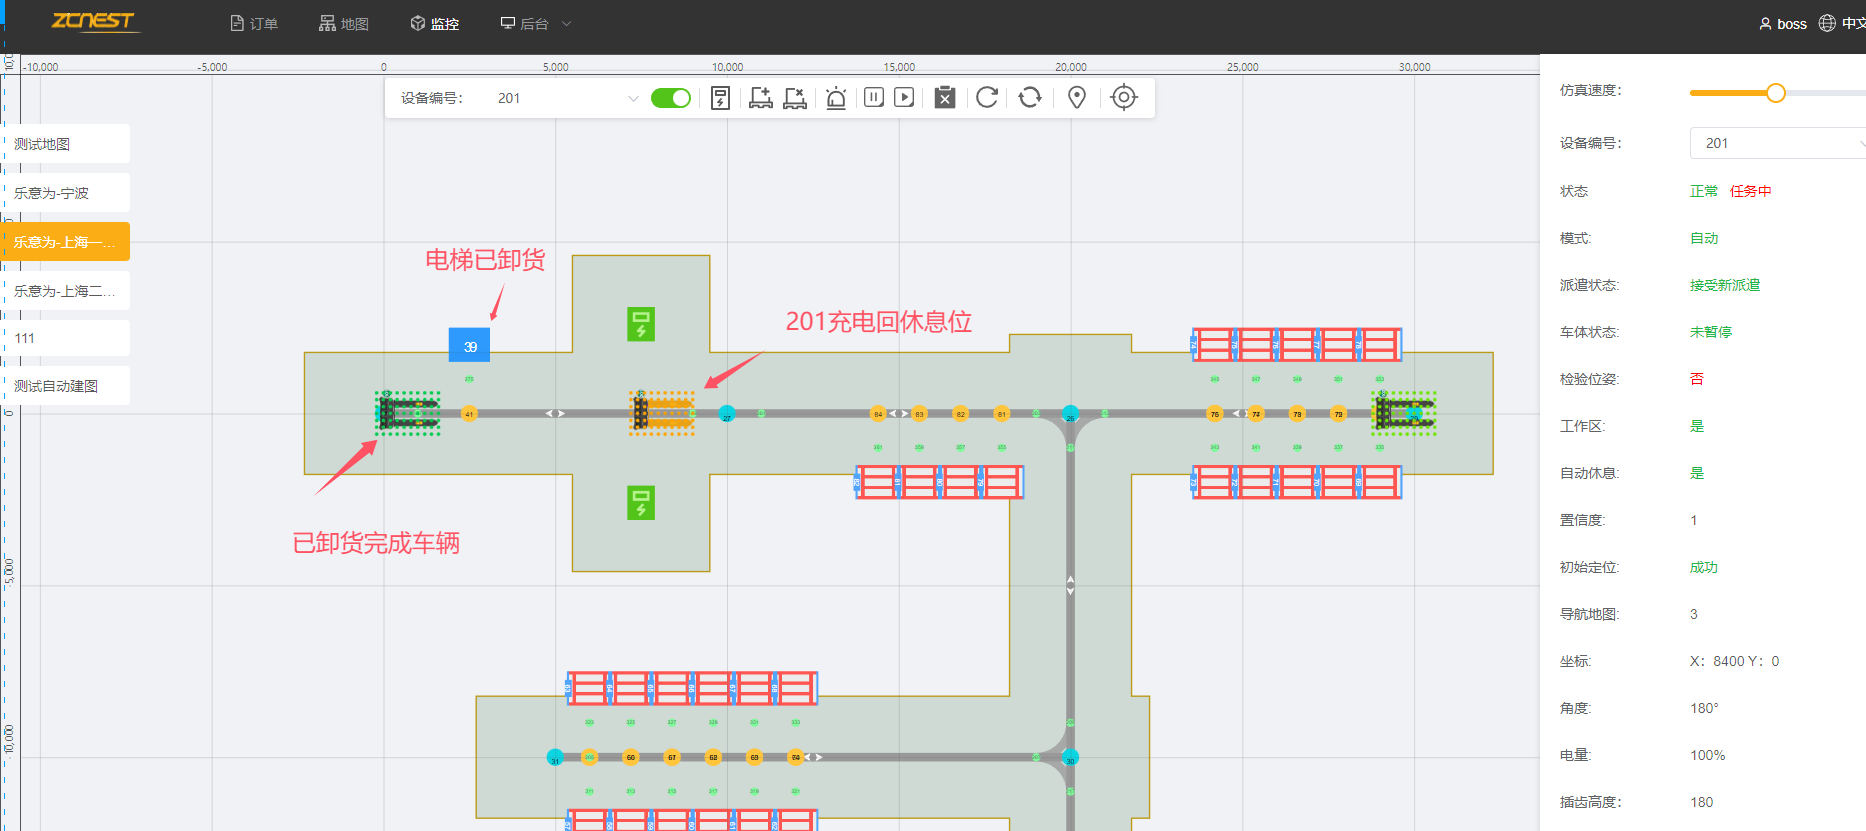The width and height of the screenshot is (1866, 831).
Task: Click the globe language icon
Action: (1827, 23)
